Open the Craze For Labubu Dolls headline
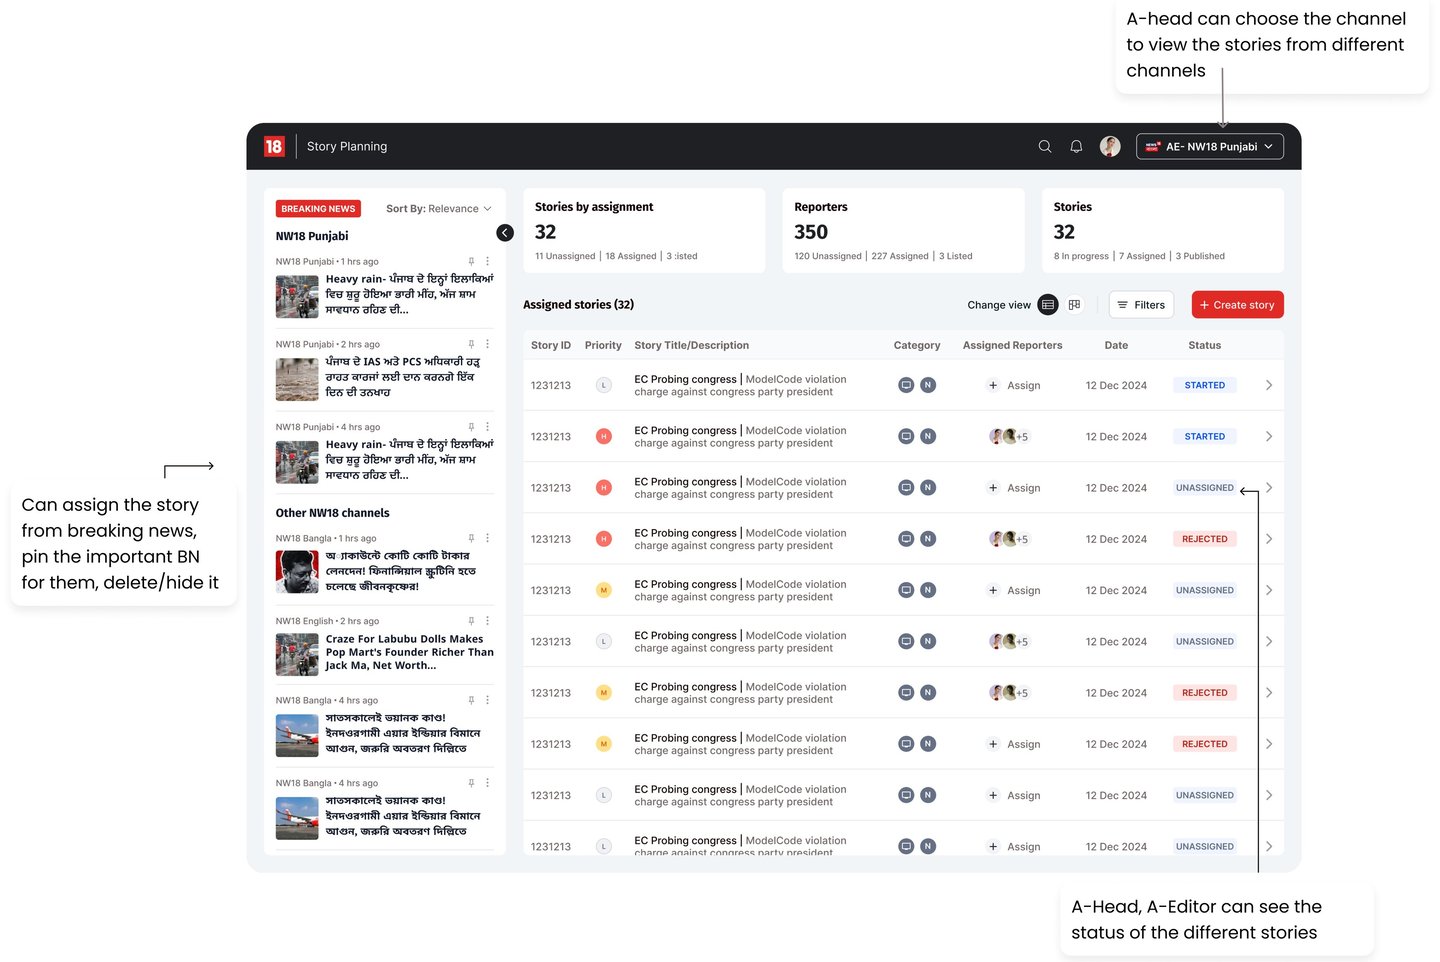Viewport: 1440px width, 962px height. [410, 652]
